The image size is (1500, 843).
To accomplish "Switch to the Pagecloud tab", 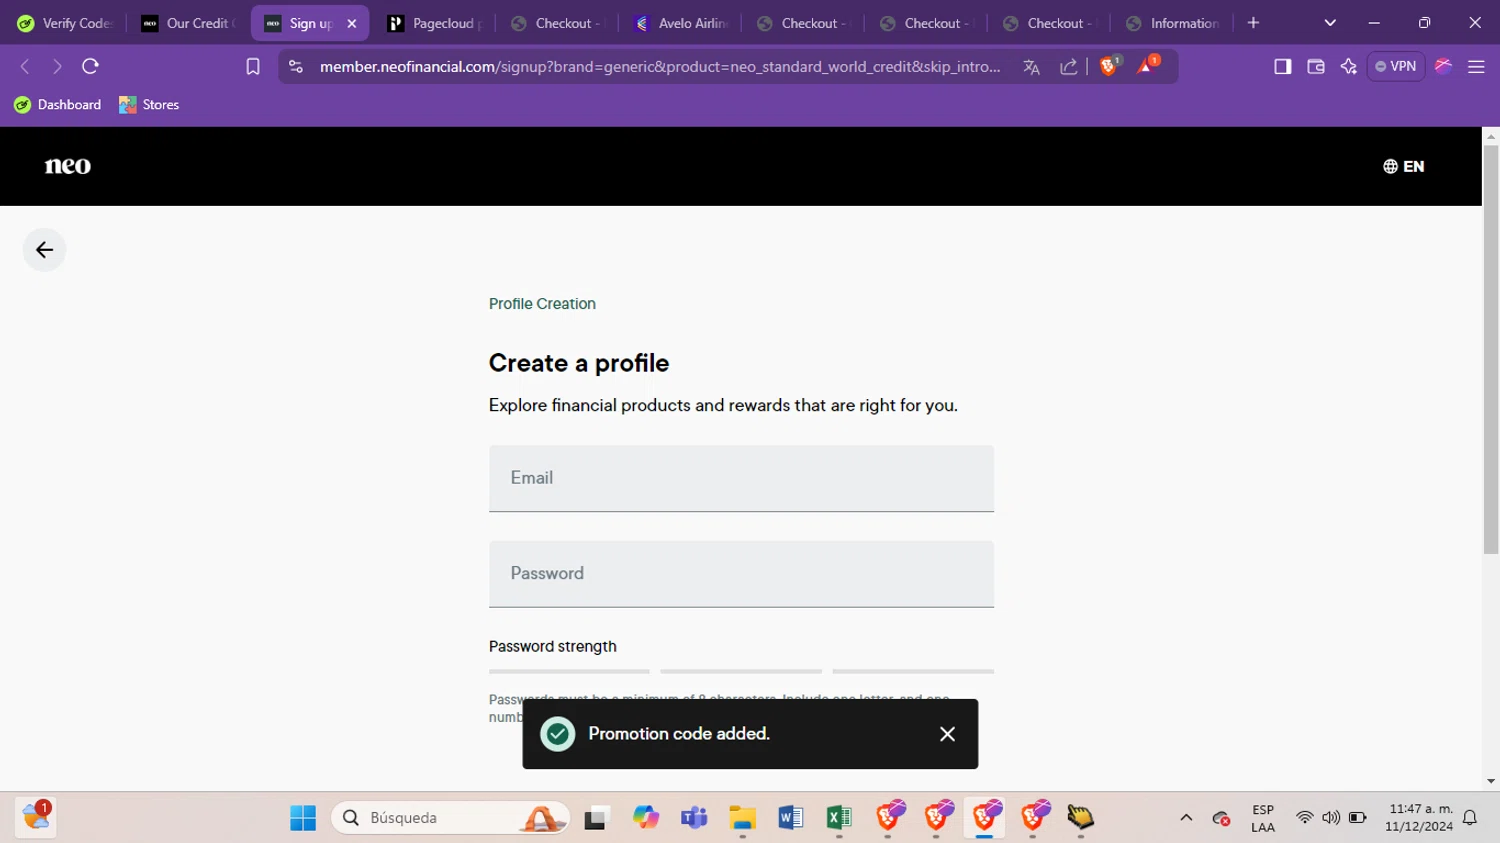I will coord(435,23).
